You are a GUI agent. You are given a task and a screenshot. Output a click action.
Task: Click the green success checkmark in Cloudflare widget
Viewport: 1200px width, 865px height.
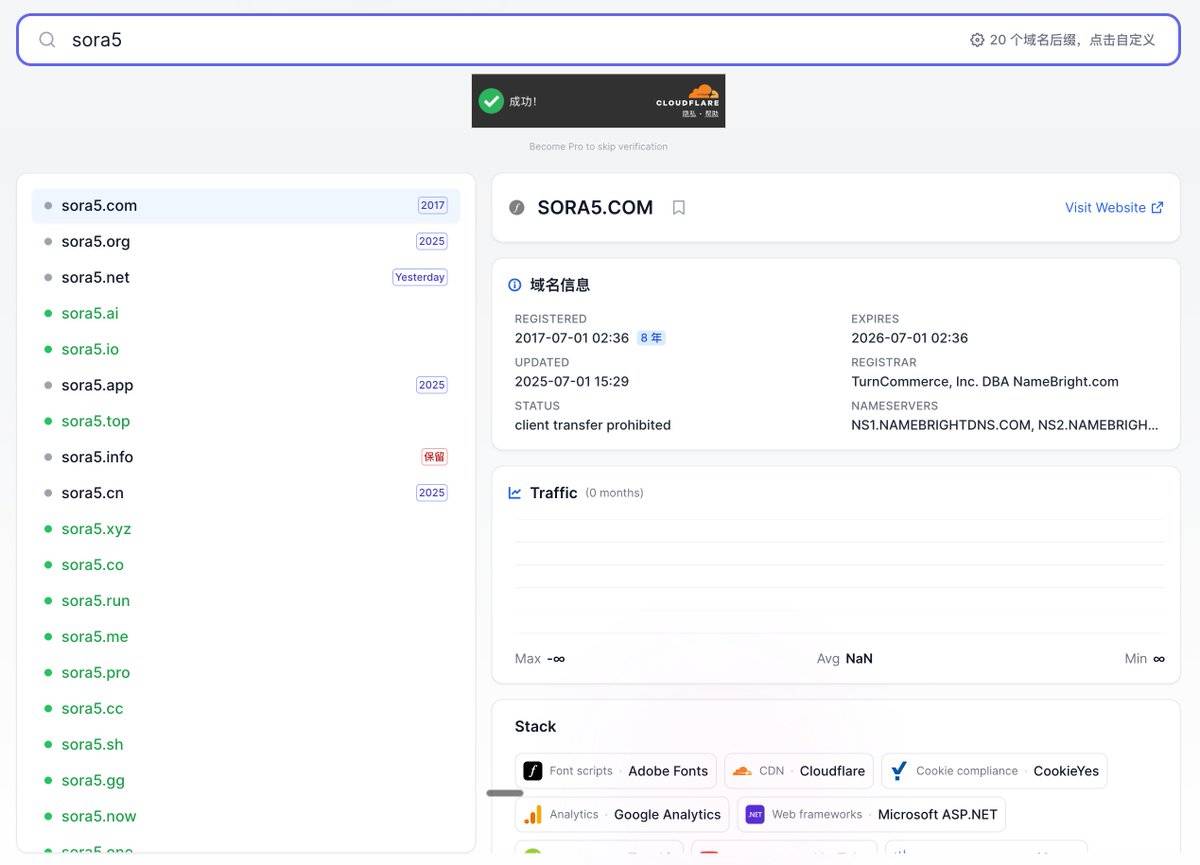pyautogui.click(x=491, y=101)
